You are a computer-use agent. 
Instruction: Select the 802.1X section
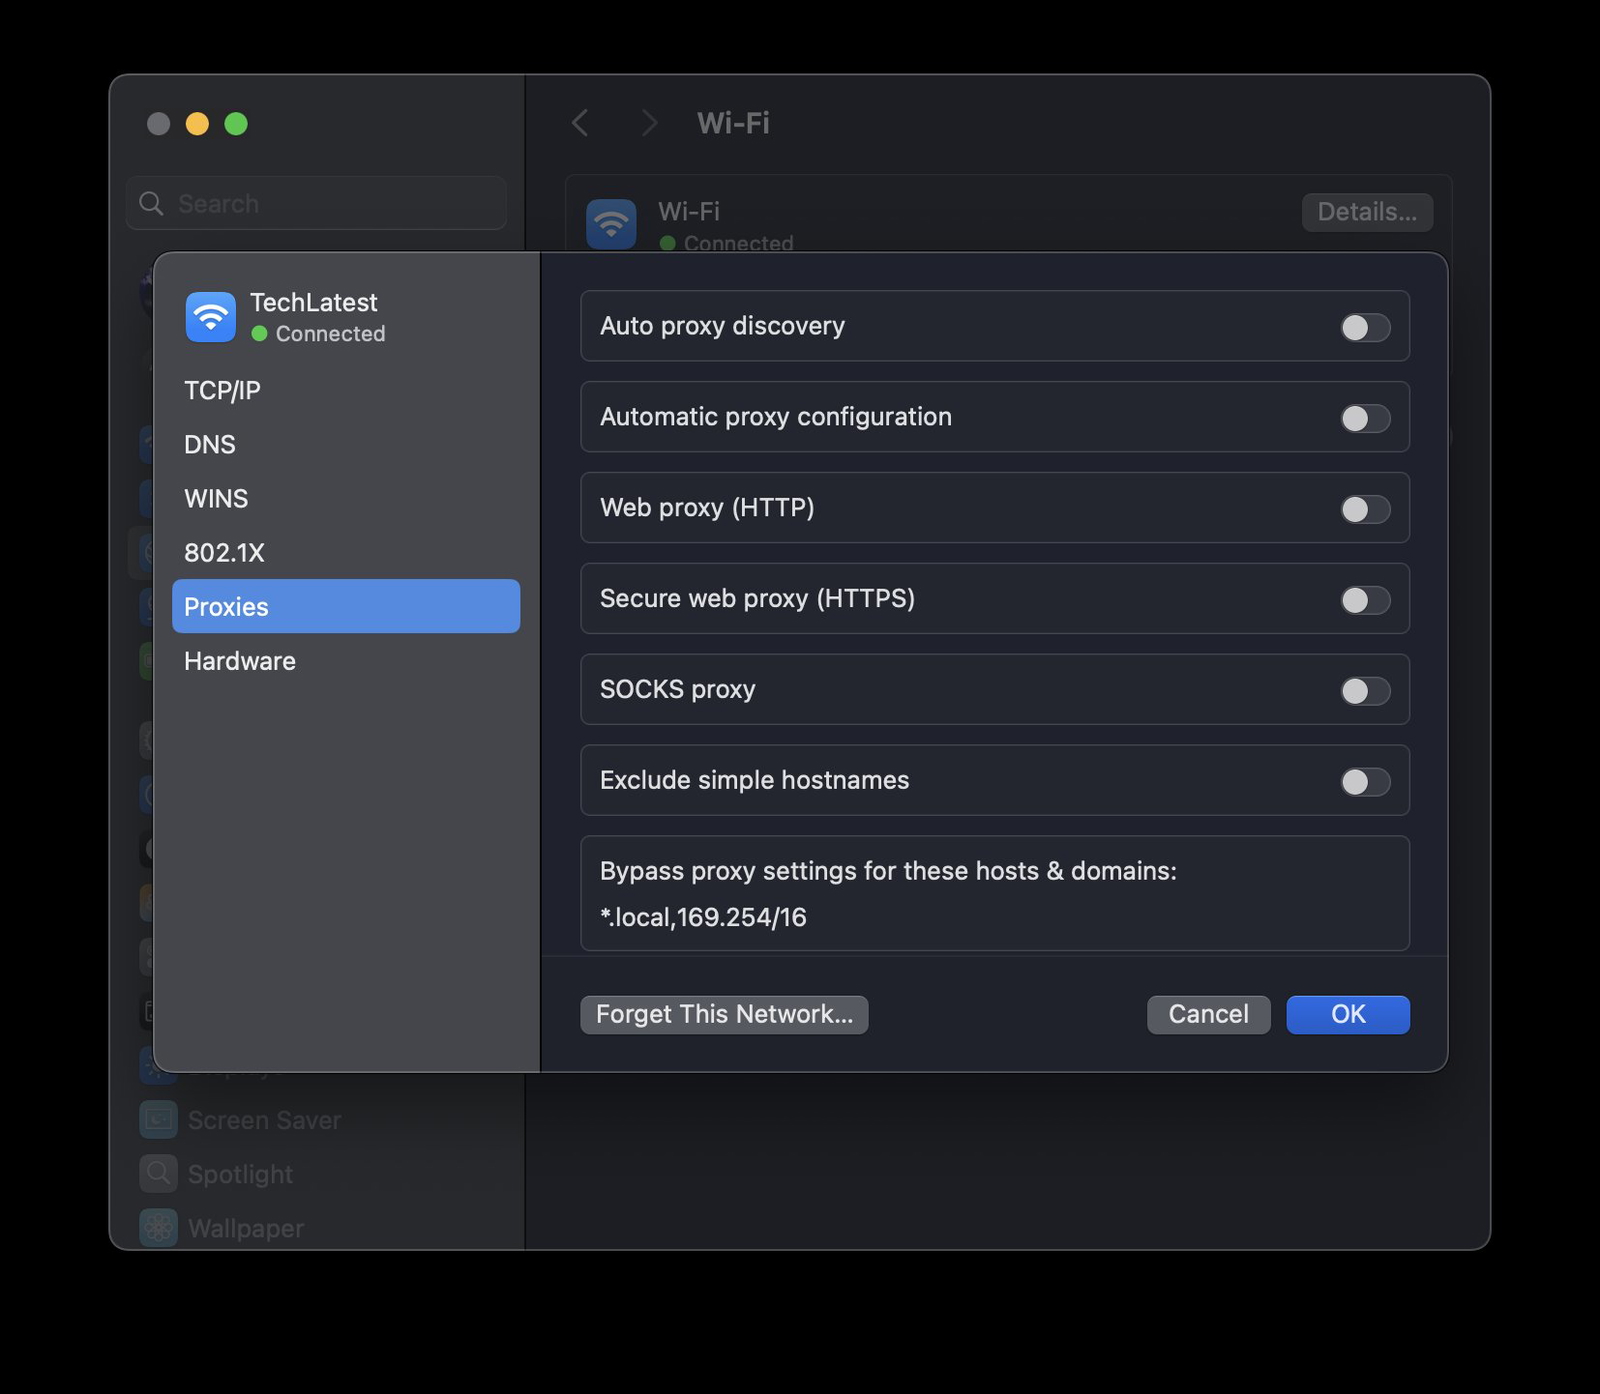tap(224, 552)
